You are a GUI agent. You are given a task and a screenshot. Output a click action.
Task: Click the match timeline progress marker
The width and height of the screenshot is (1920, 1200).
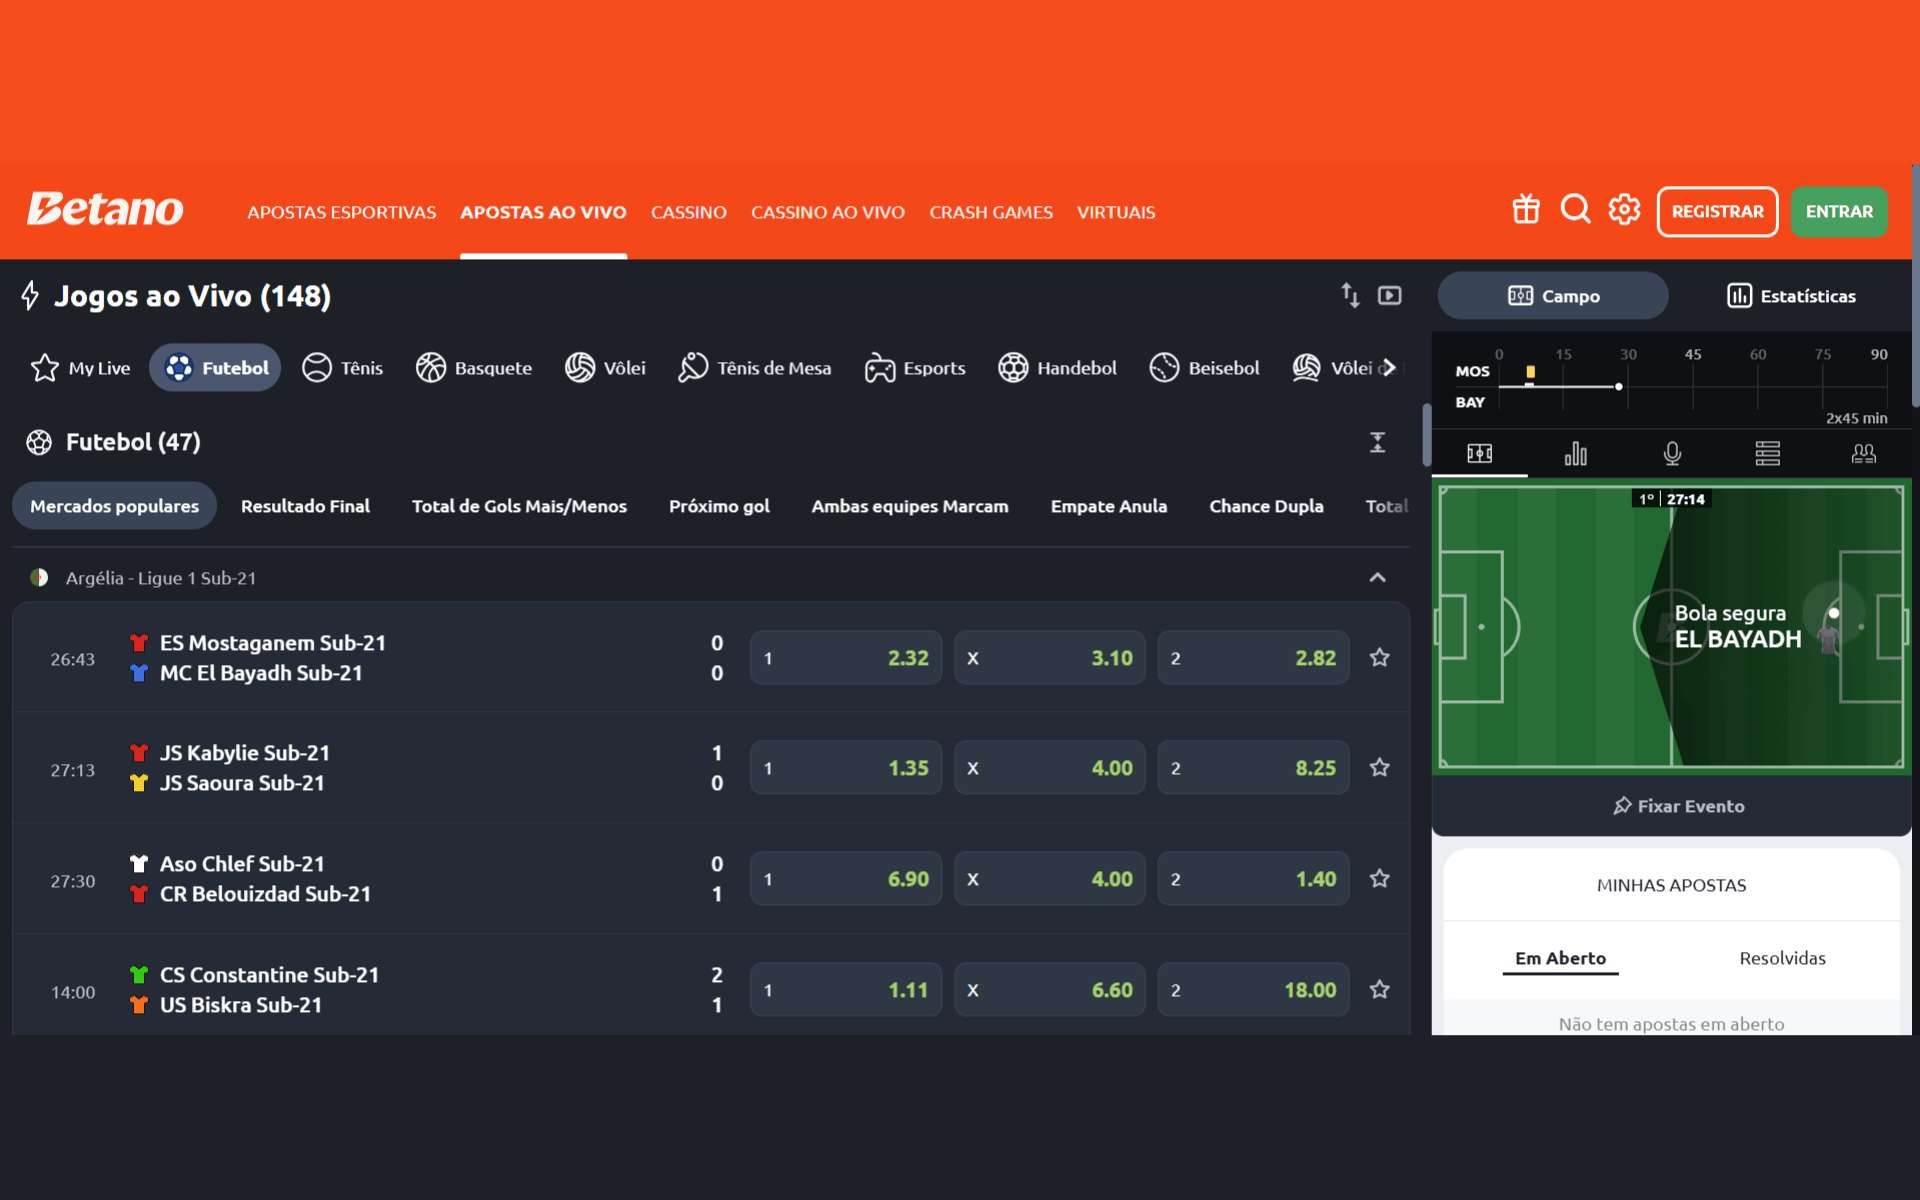tap(1618, 386)
